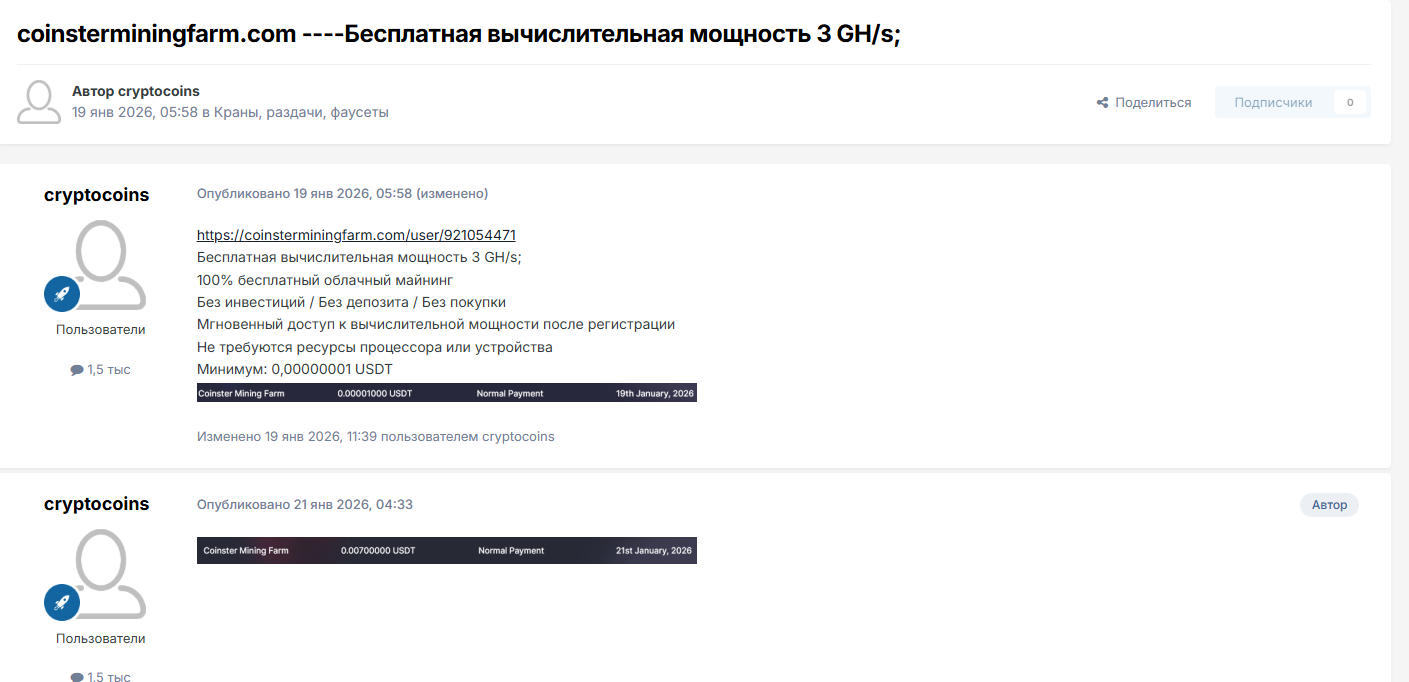Click the rocket badge on second post avatar

point(61,603)
